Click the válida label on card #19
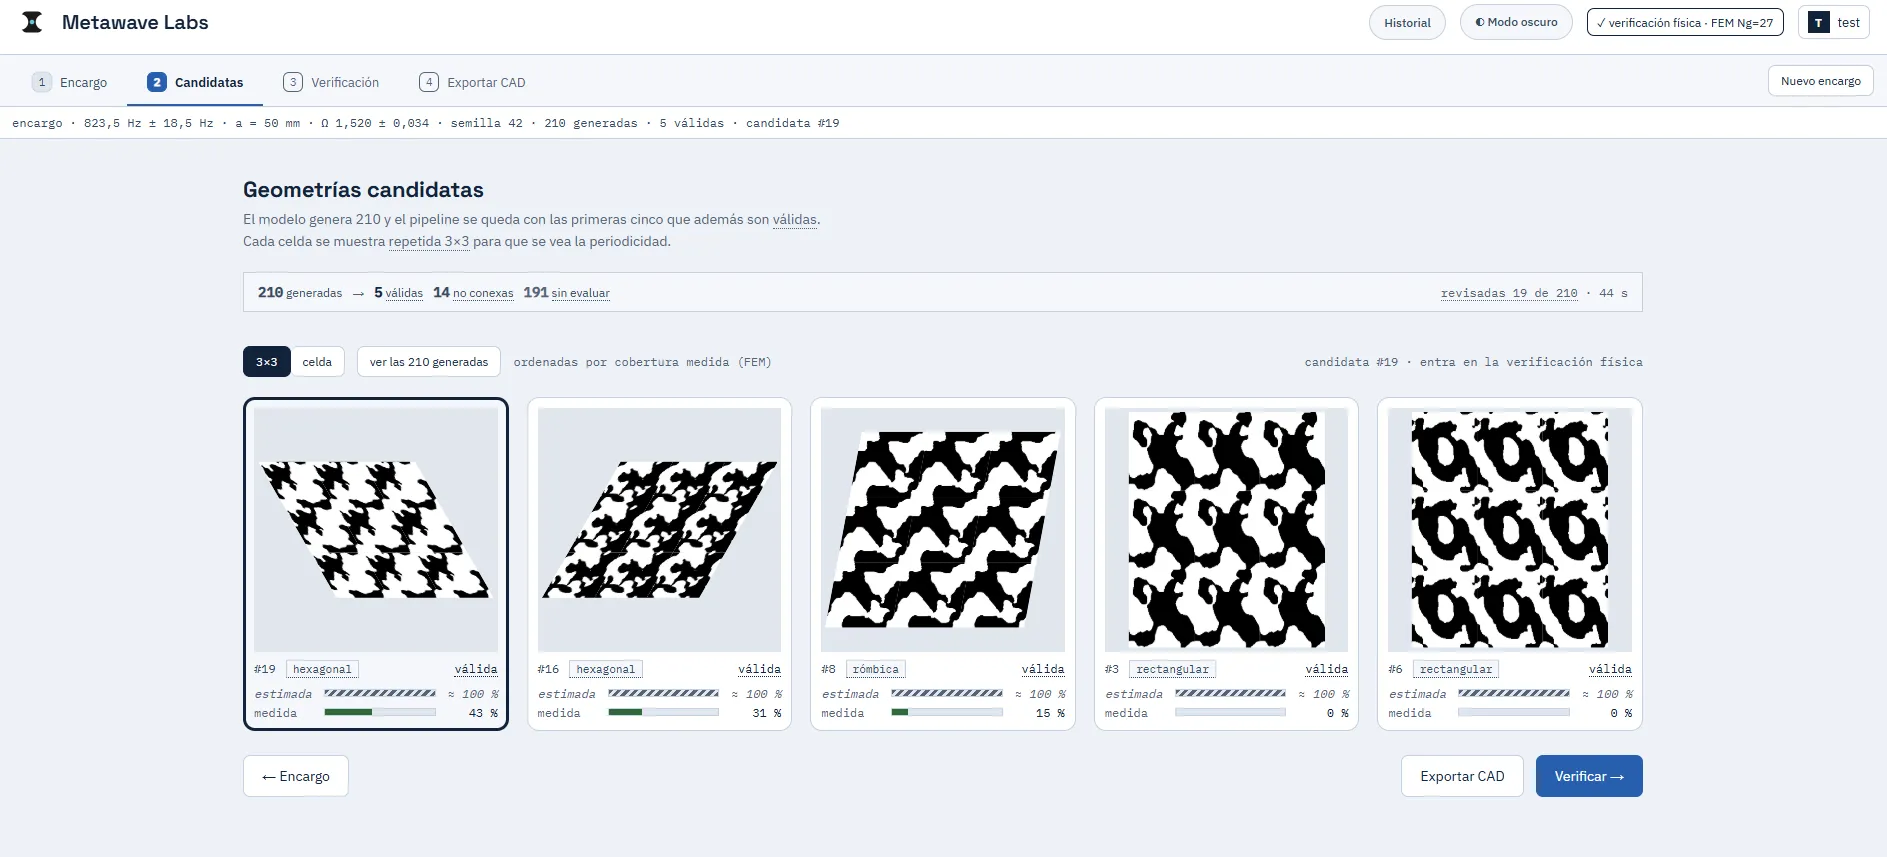Screen dimensions: 1887x857 point(476,669)
